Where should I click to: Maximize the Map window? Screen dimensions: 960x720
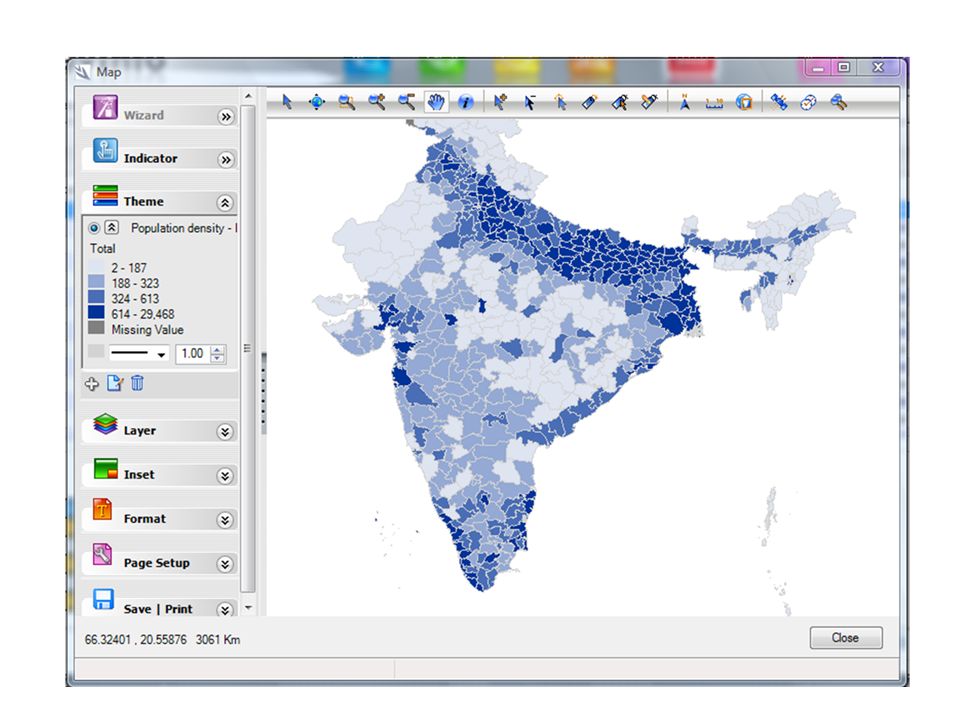click(844, 67)
